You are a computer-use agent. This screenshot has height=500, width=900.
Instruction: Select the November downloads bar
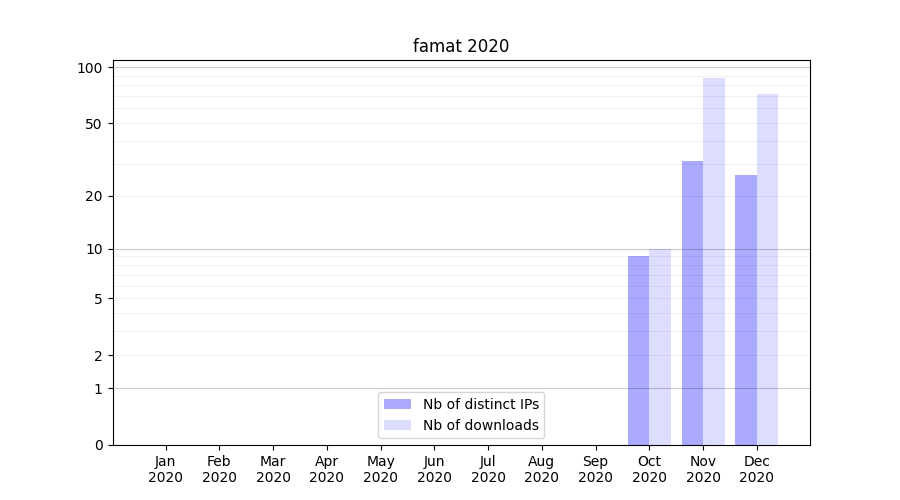714,261
